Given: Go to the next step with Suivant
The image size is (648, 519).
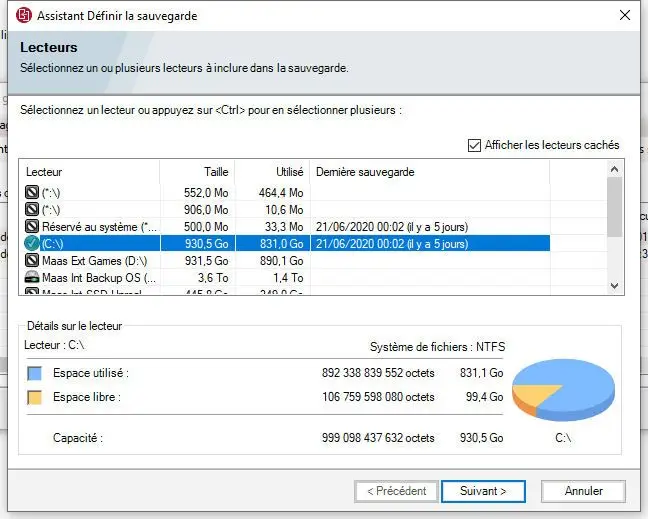Looking at the screenshot, I should pyautogui.click(x=483, y=491).
